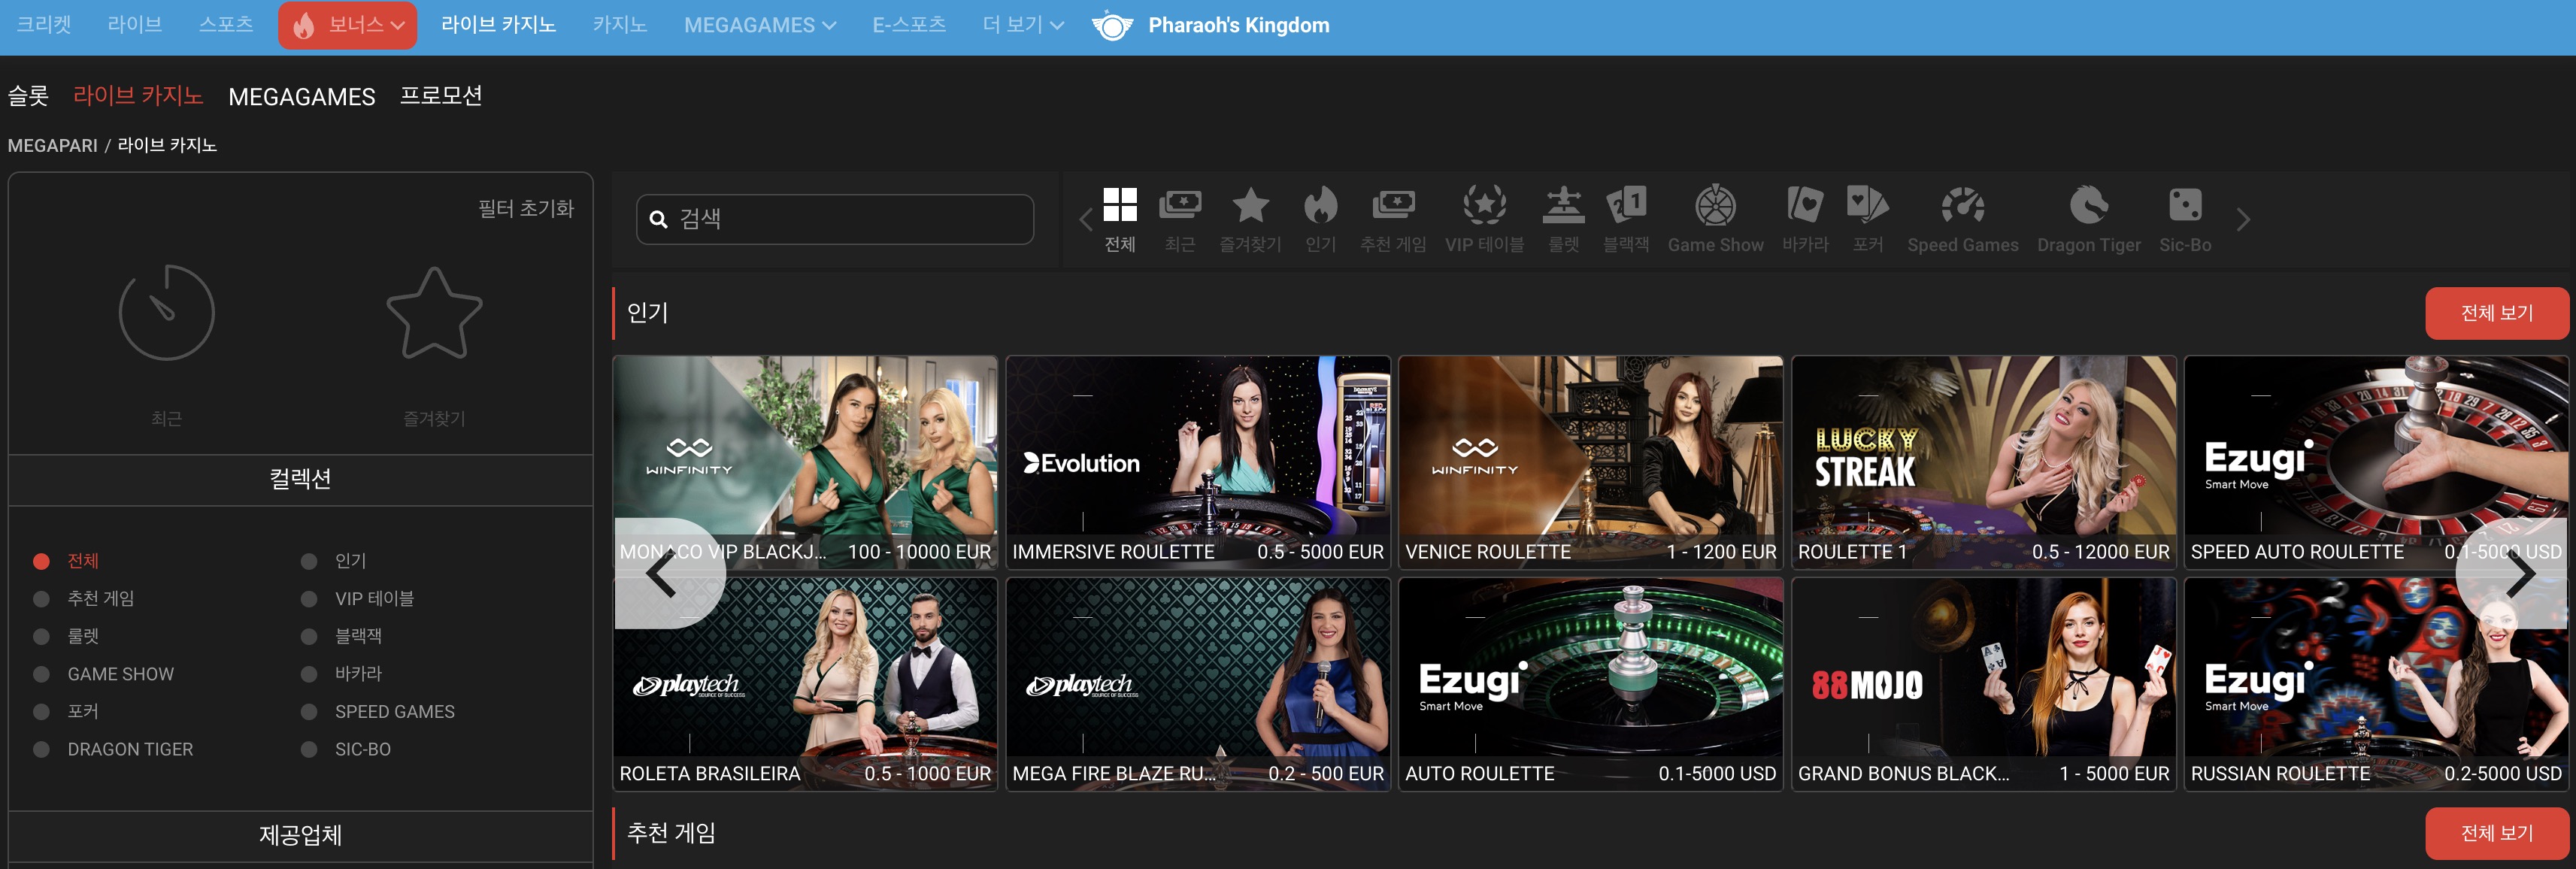Select the VIP 테이블 category icon
Viewport: 2576px width, 869px height.
1484,205
